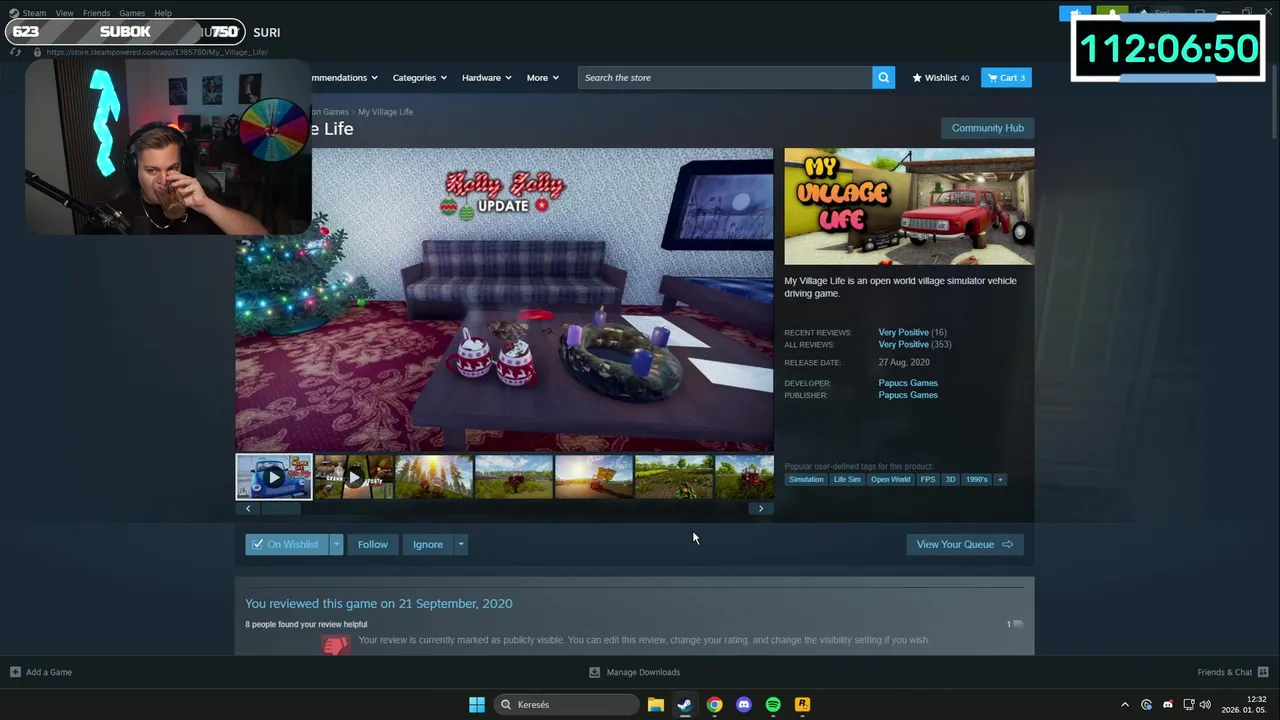Screen dimensions: 1280x720
Task: Click the recent reviews Very Positive link
Action: pos(904,332)
